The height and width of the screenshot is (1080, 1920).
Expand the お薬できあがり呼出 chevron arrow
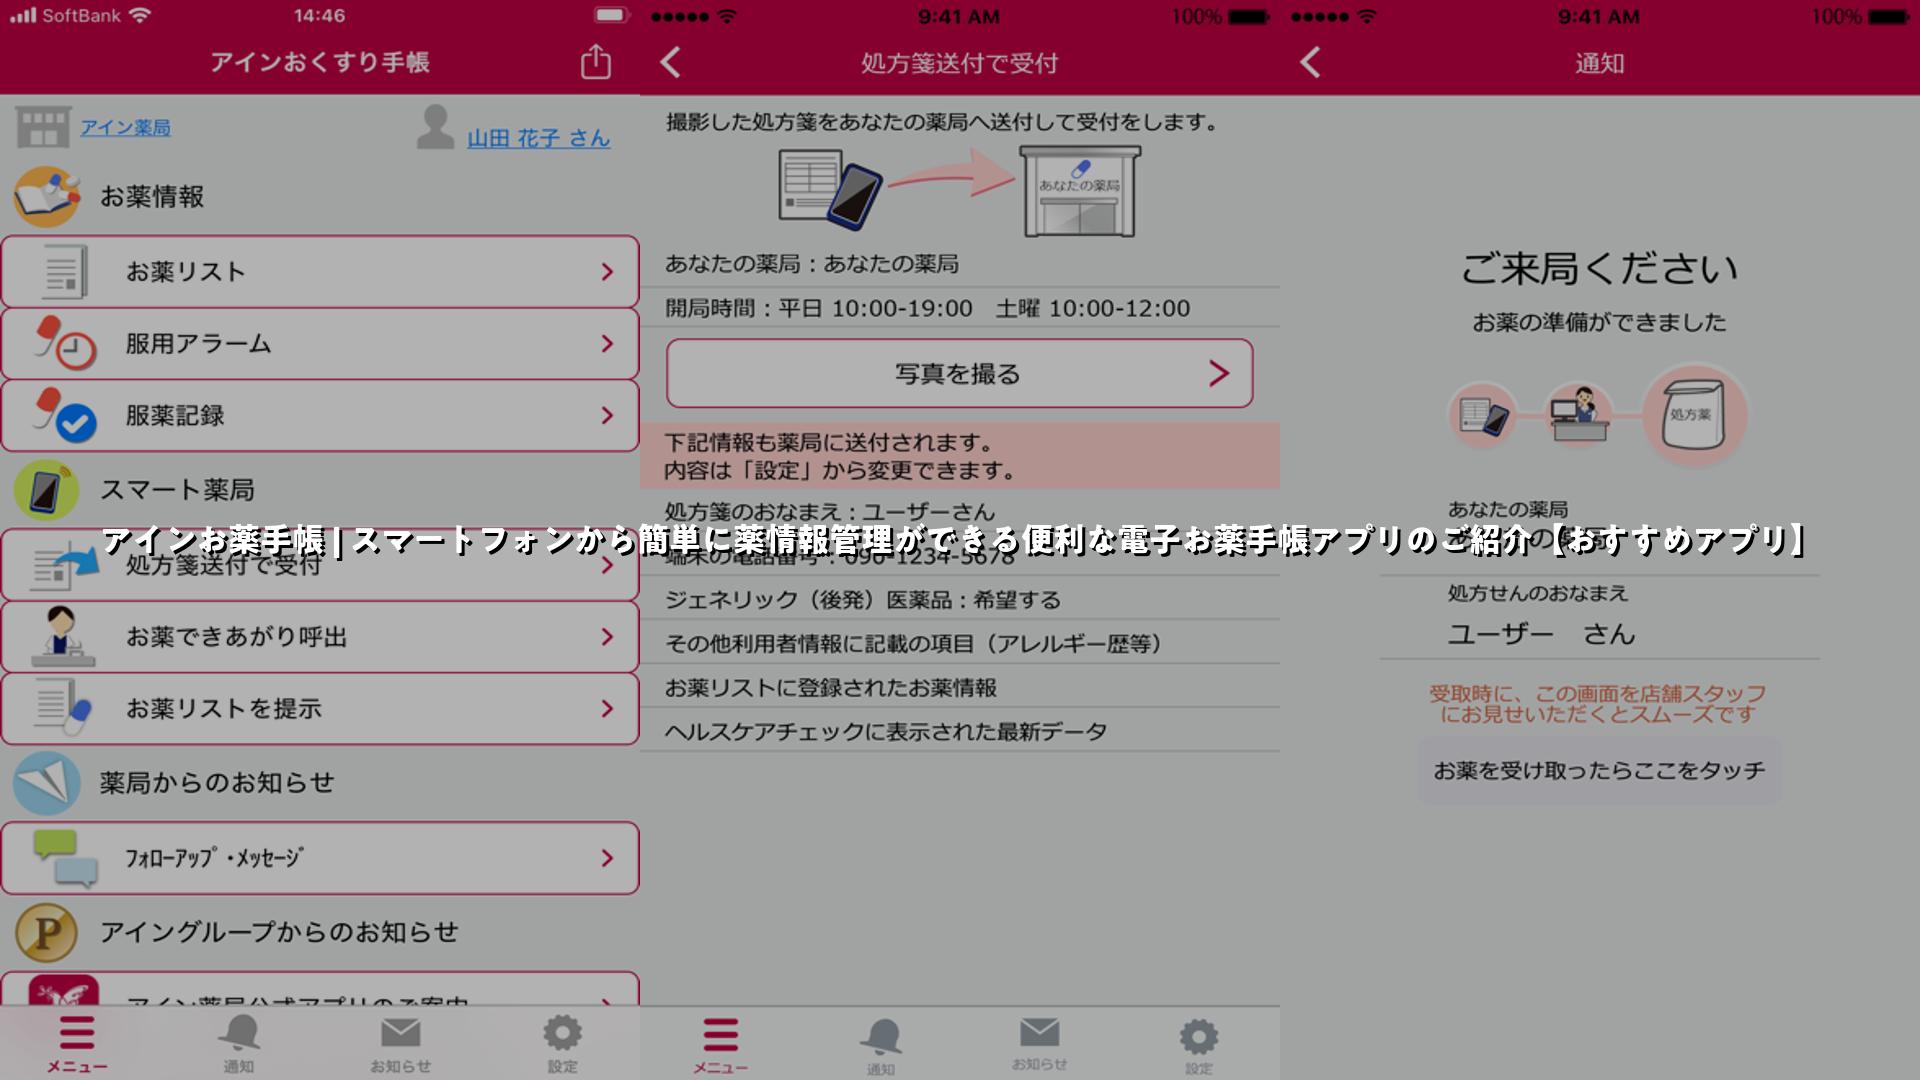point(607,637)
